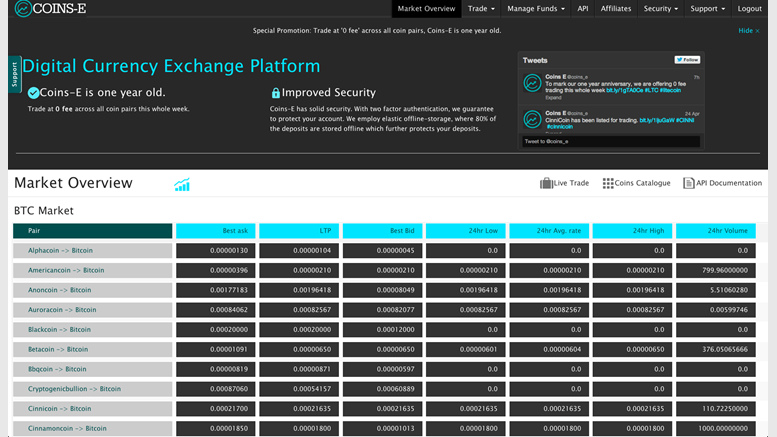
Task: Click the API Documentation page icon
Action: (688, 183)
